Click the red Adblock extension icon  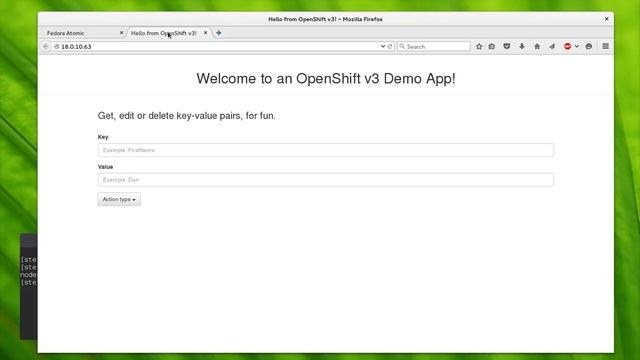pos(567,47)
